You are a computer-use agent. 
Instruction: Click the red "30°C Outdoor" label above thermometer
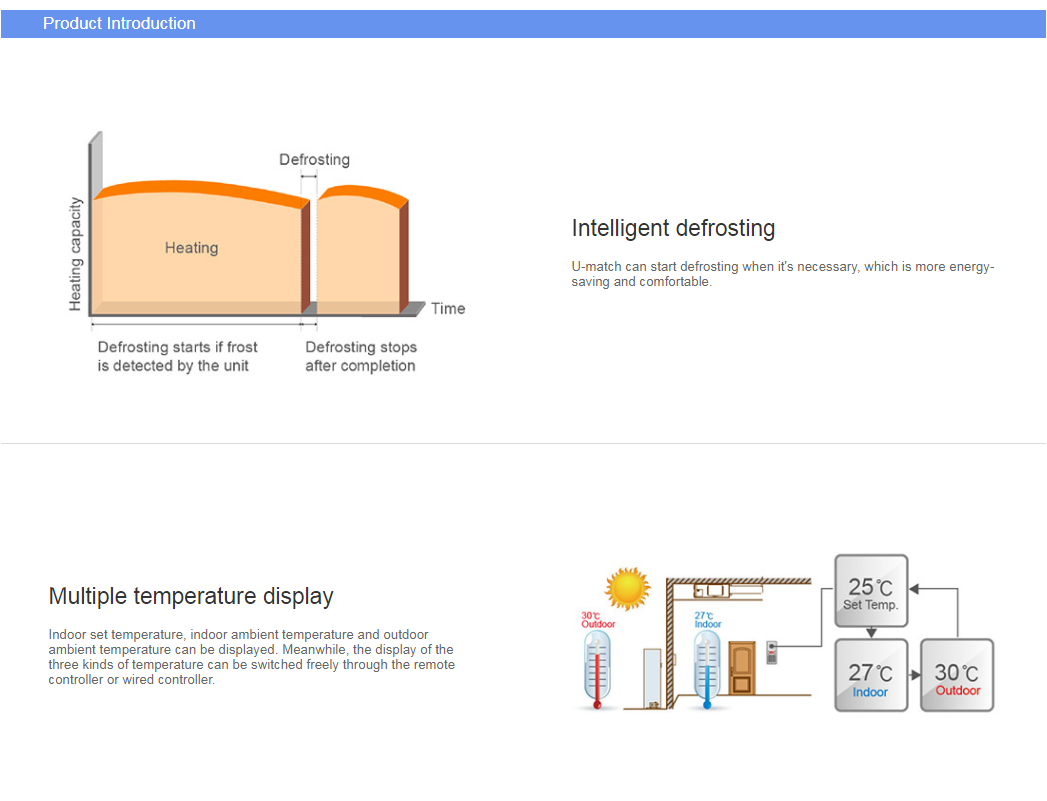[x=598, y=620]
